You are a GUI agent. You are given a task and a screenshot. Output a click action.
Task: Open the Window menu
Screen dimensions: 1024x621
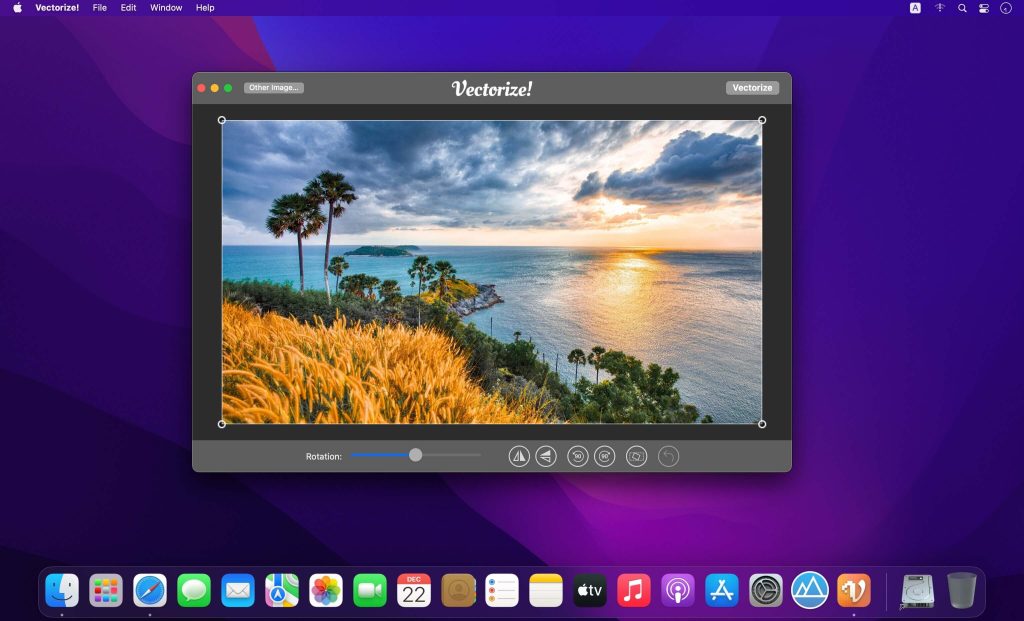(166, 8)
